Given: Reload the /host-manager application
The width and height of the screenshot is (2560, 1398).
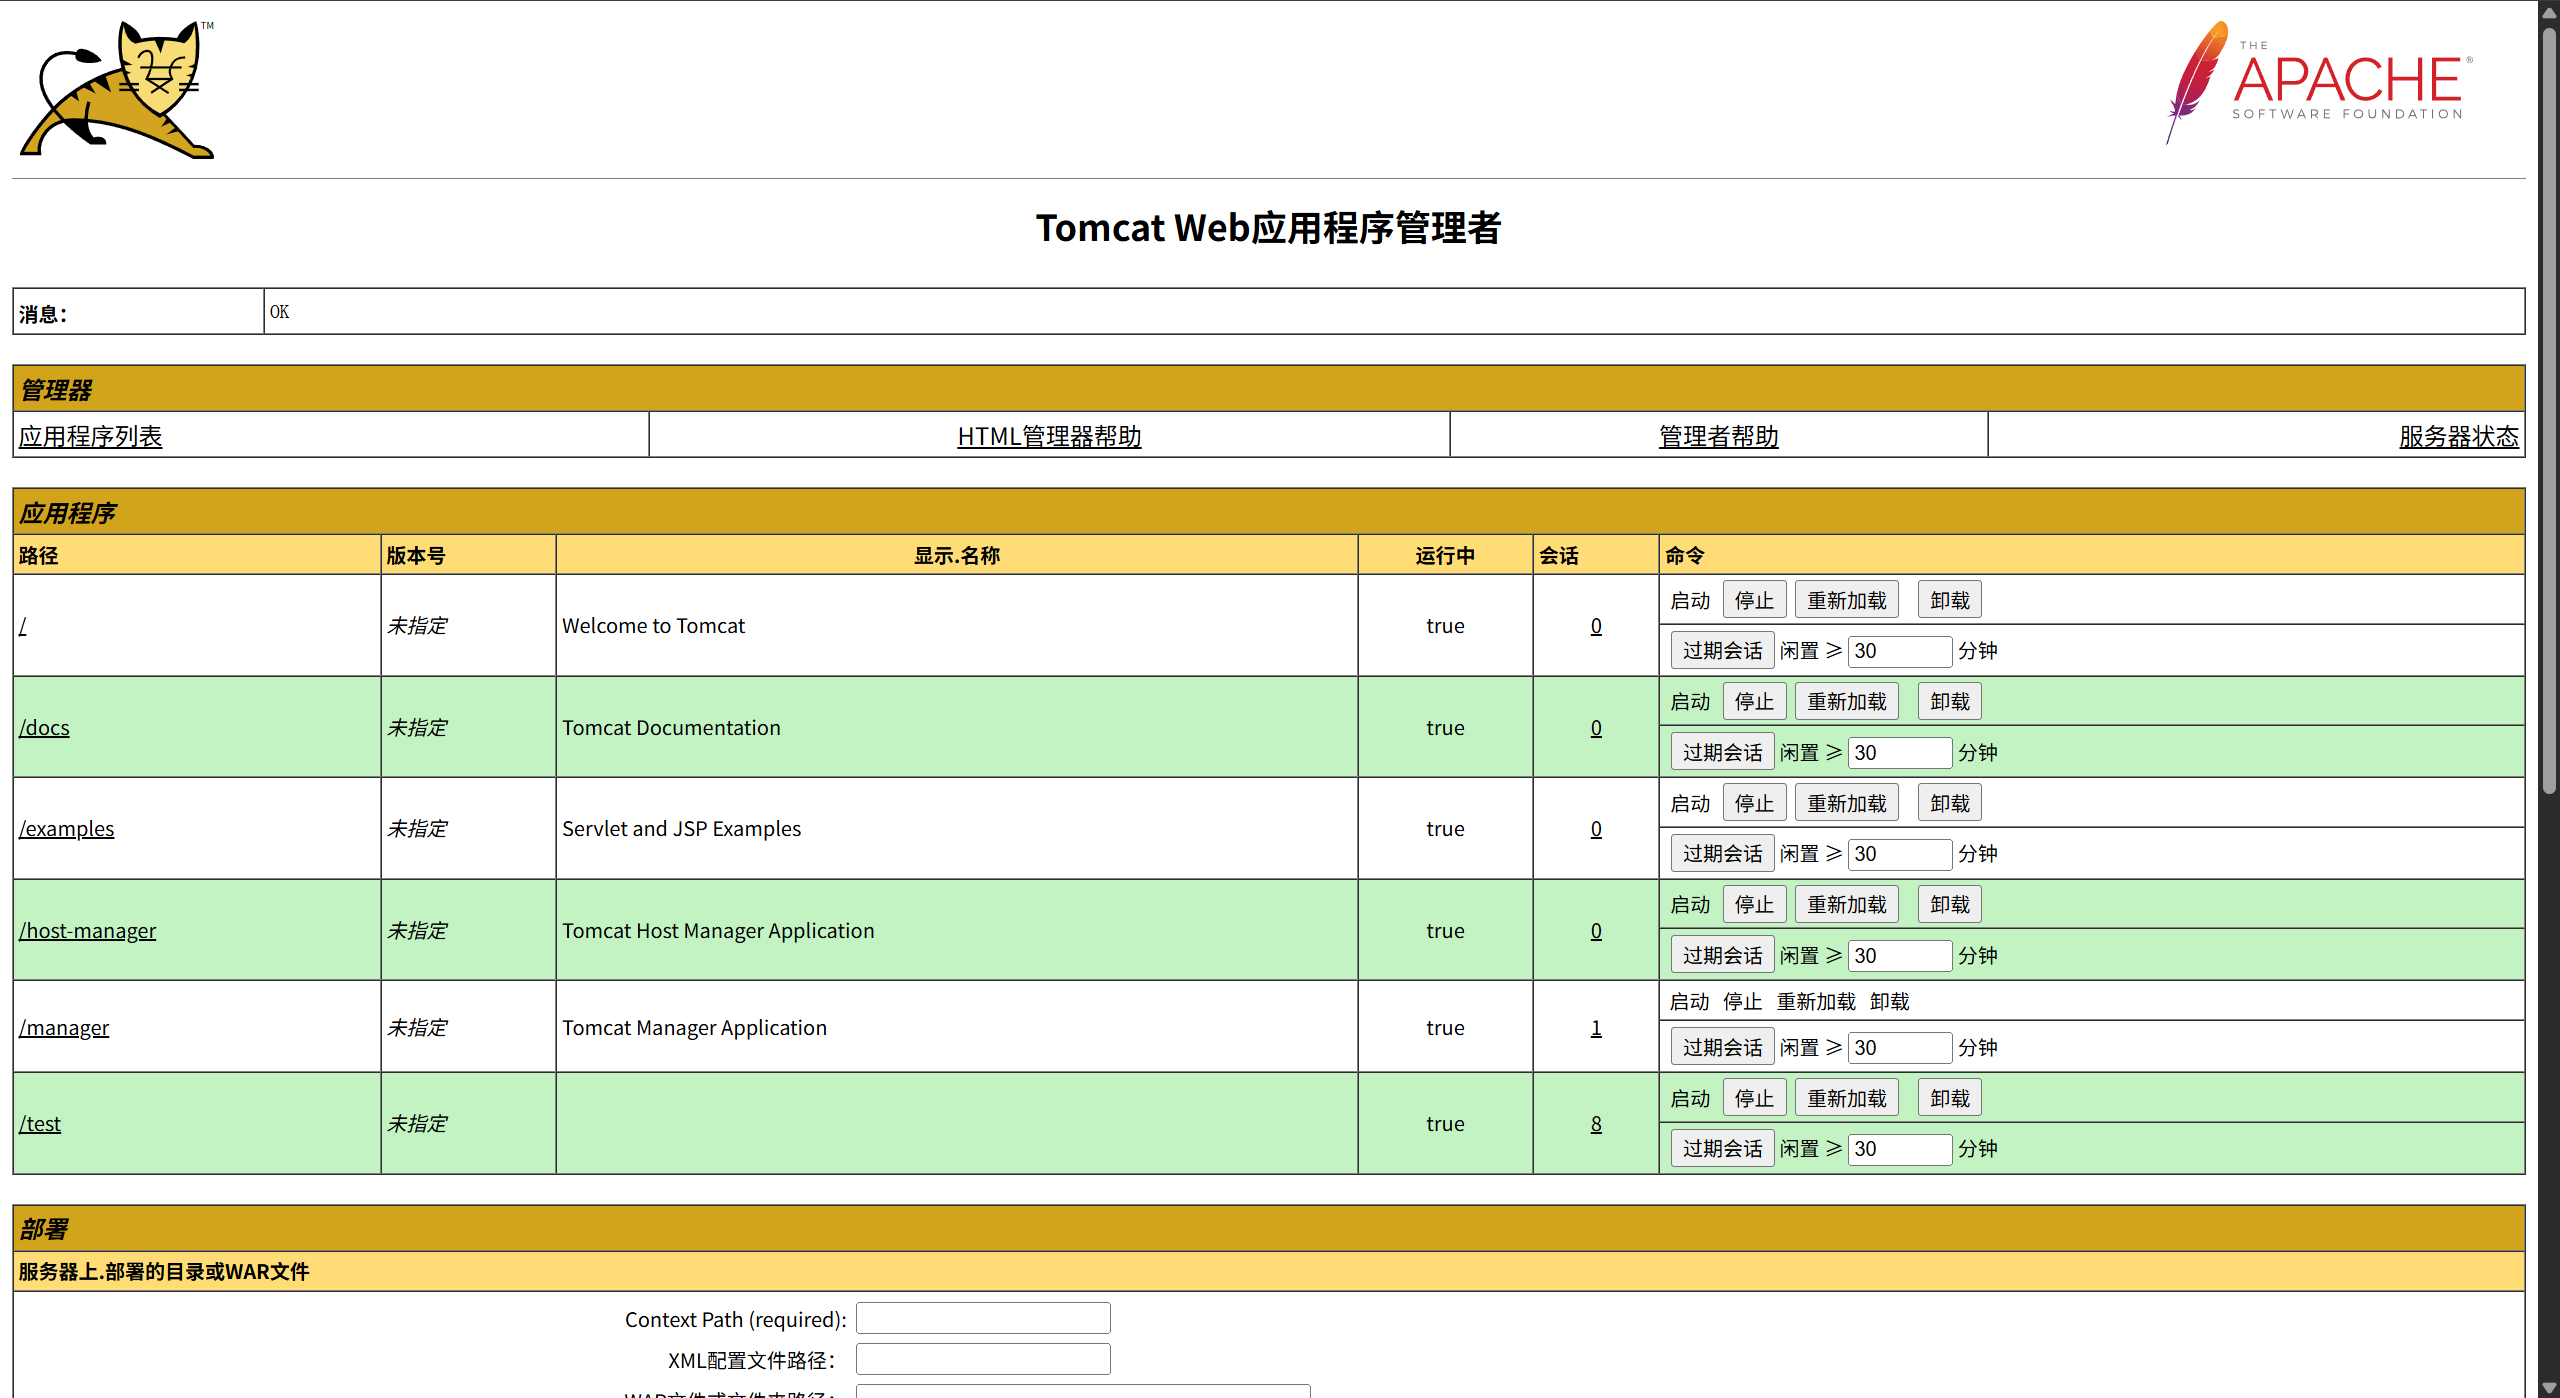Looking at the screenshot, I should coord(1846,904).
